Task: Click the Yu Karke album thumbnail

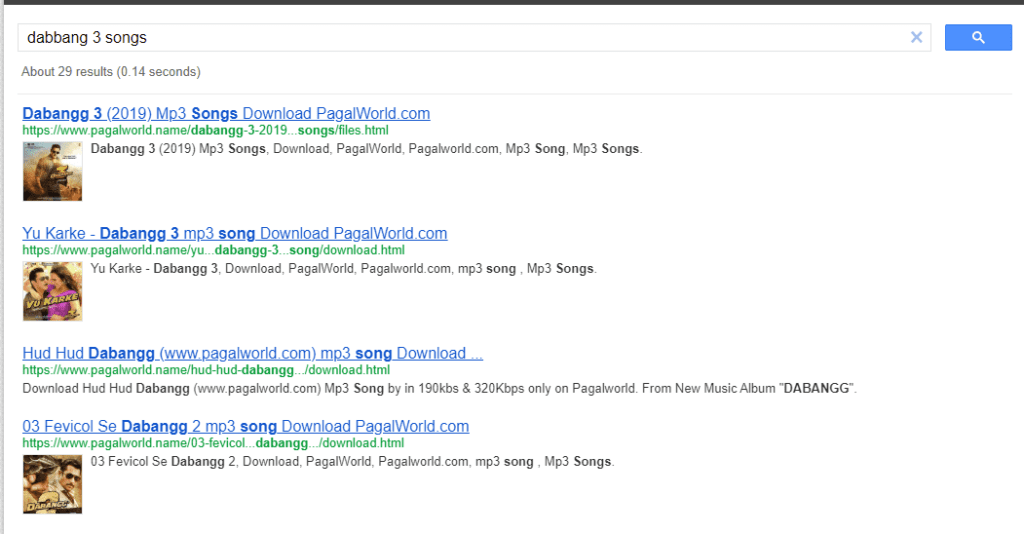Action: [52, 291]
